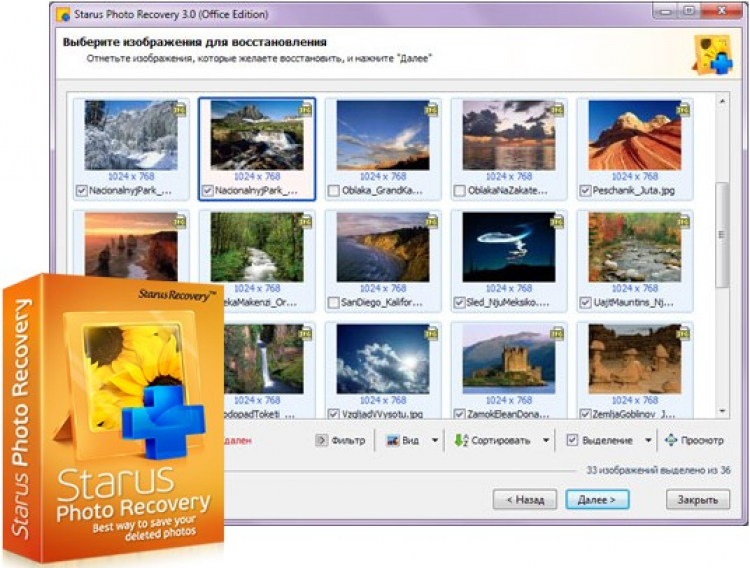Select the waterfall NacionalnyjPark thumbnail
The height and width of the screenshot is (568, 750).
tap(257, 135)
